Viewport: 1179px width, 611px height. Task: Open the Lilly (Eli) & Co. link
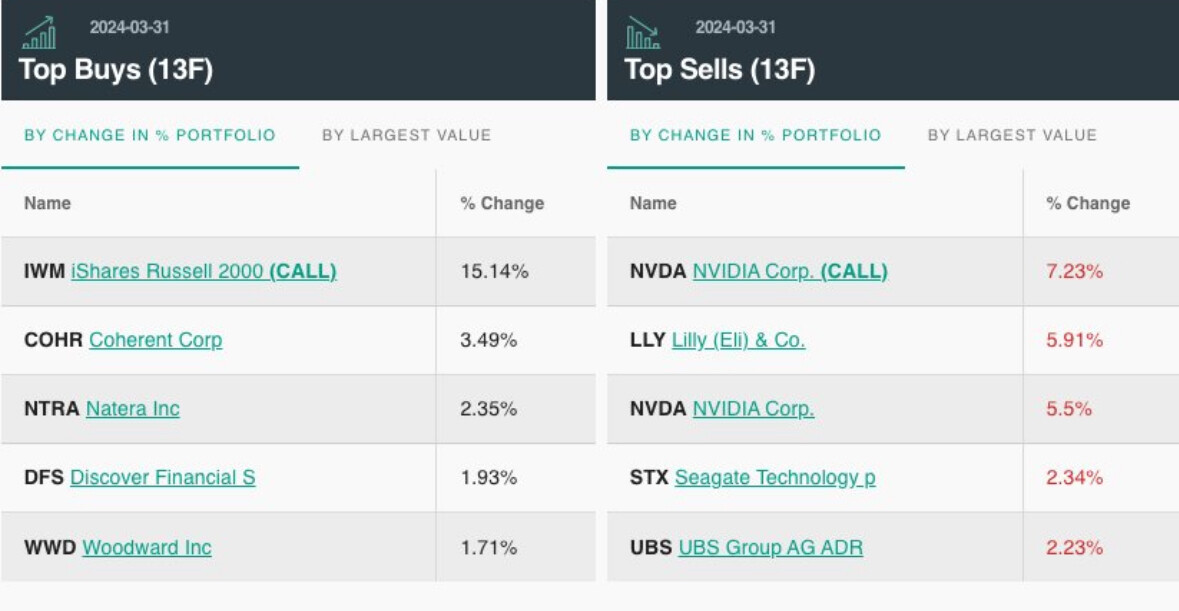coord(738,340)
